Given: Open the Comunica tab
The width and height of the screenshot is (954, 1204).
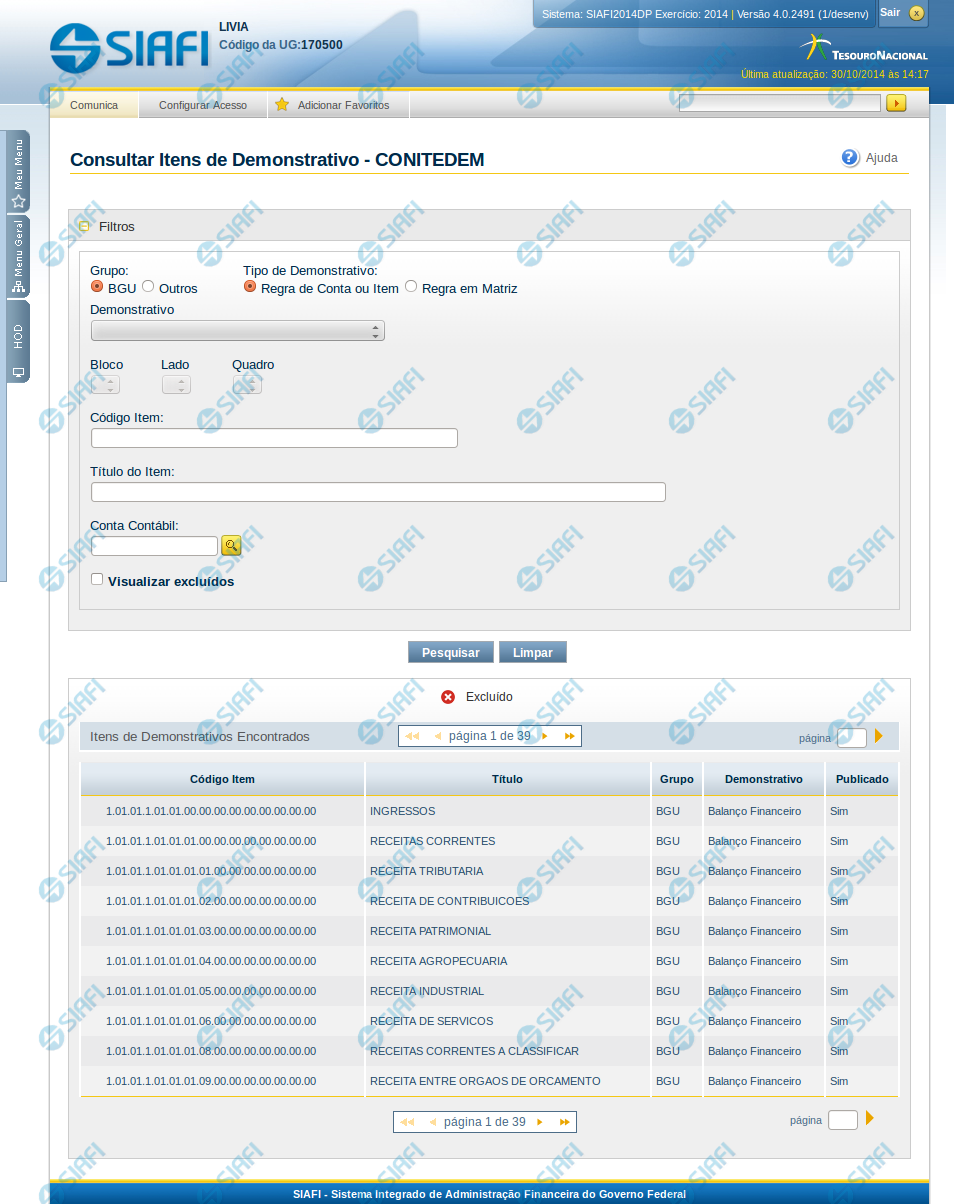Looking at the screenshot, I should pyautogui.click(x=94, y=105).
